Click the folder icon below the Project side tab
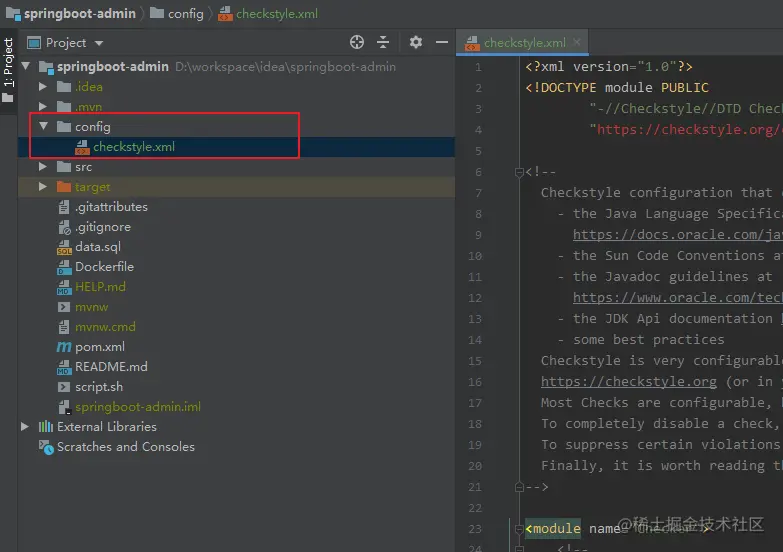This screenshot has height=552, width=783. coord(7,97)
